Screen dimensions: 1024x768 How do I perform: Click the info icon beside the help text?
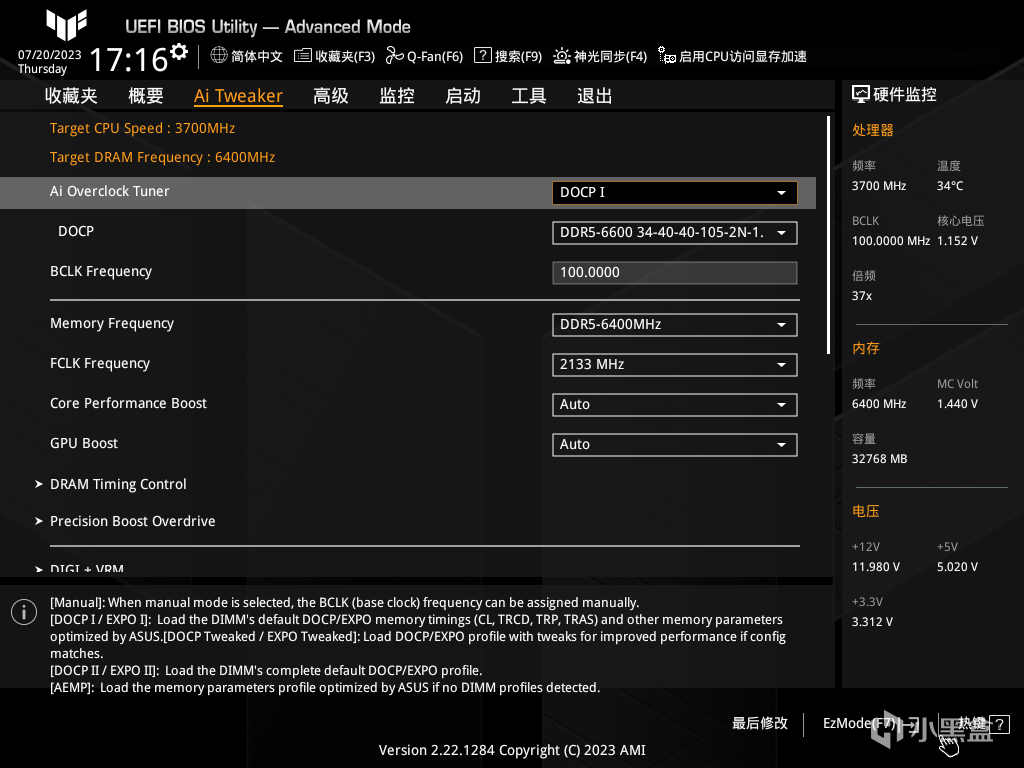24,612
